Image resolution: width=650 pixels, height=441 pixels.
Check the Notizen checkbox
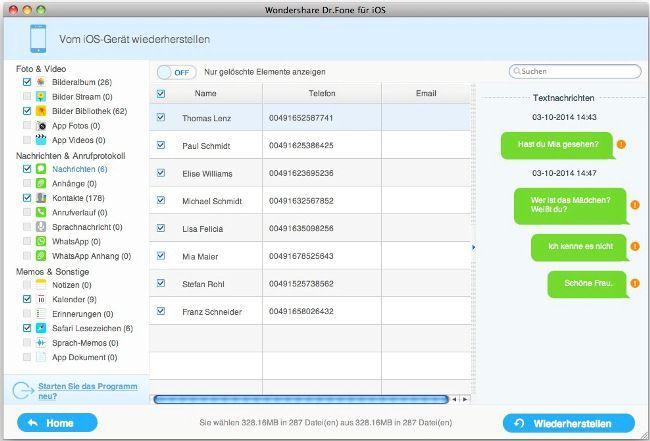pos(27,285)
